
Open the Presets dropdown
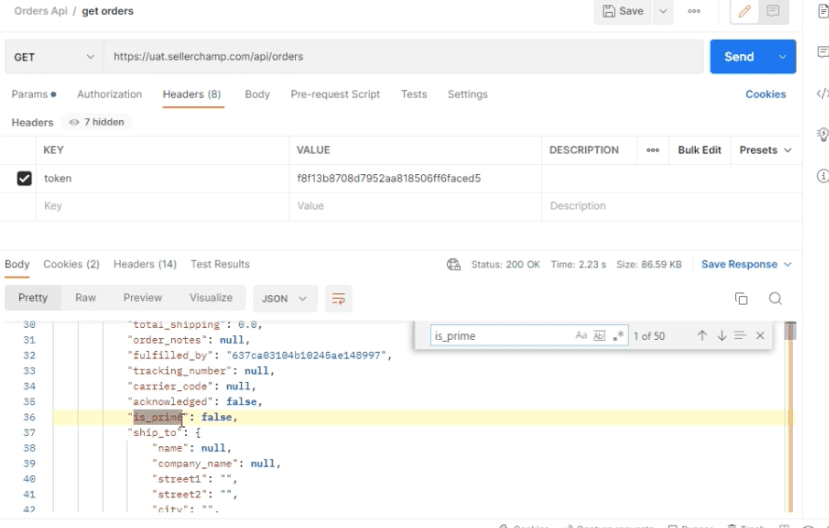(765, 150)
